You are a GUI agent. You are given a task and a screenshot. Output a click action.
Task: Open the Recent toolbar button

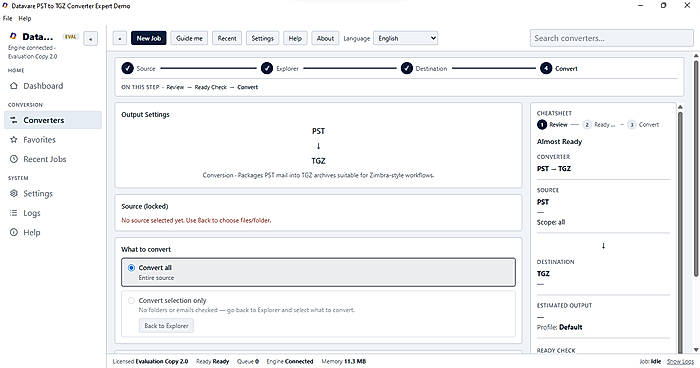tap(227, 38)
